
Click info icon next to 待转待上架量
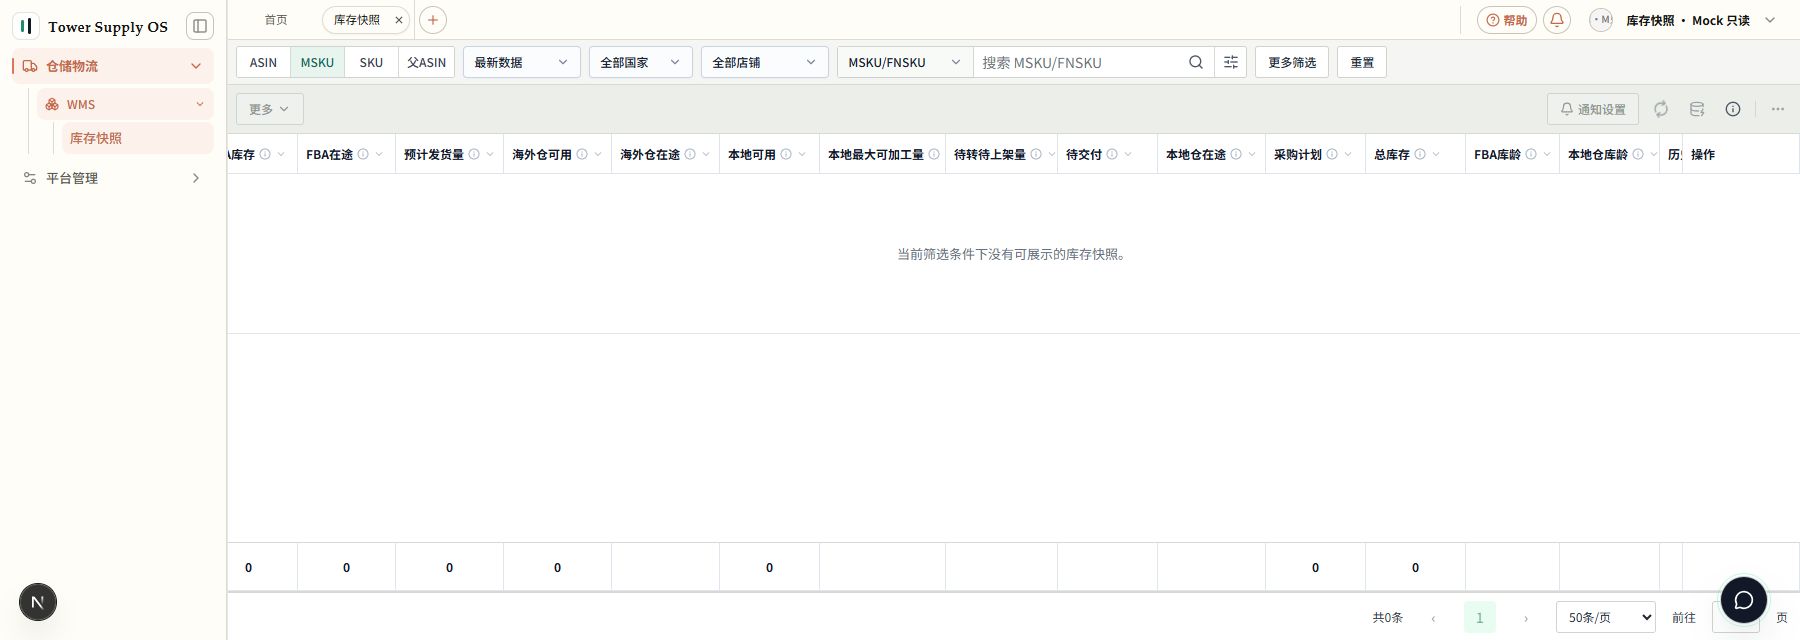click(1036, 154)
